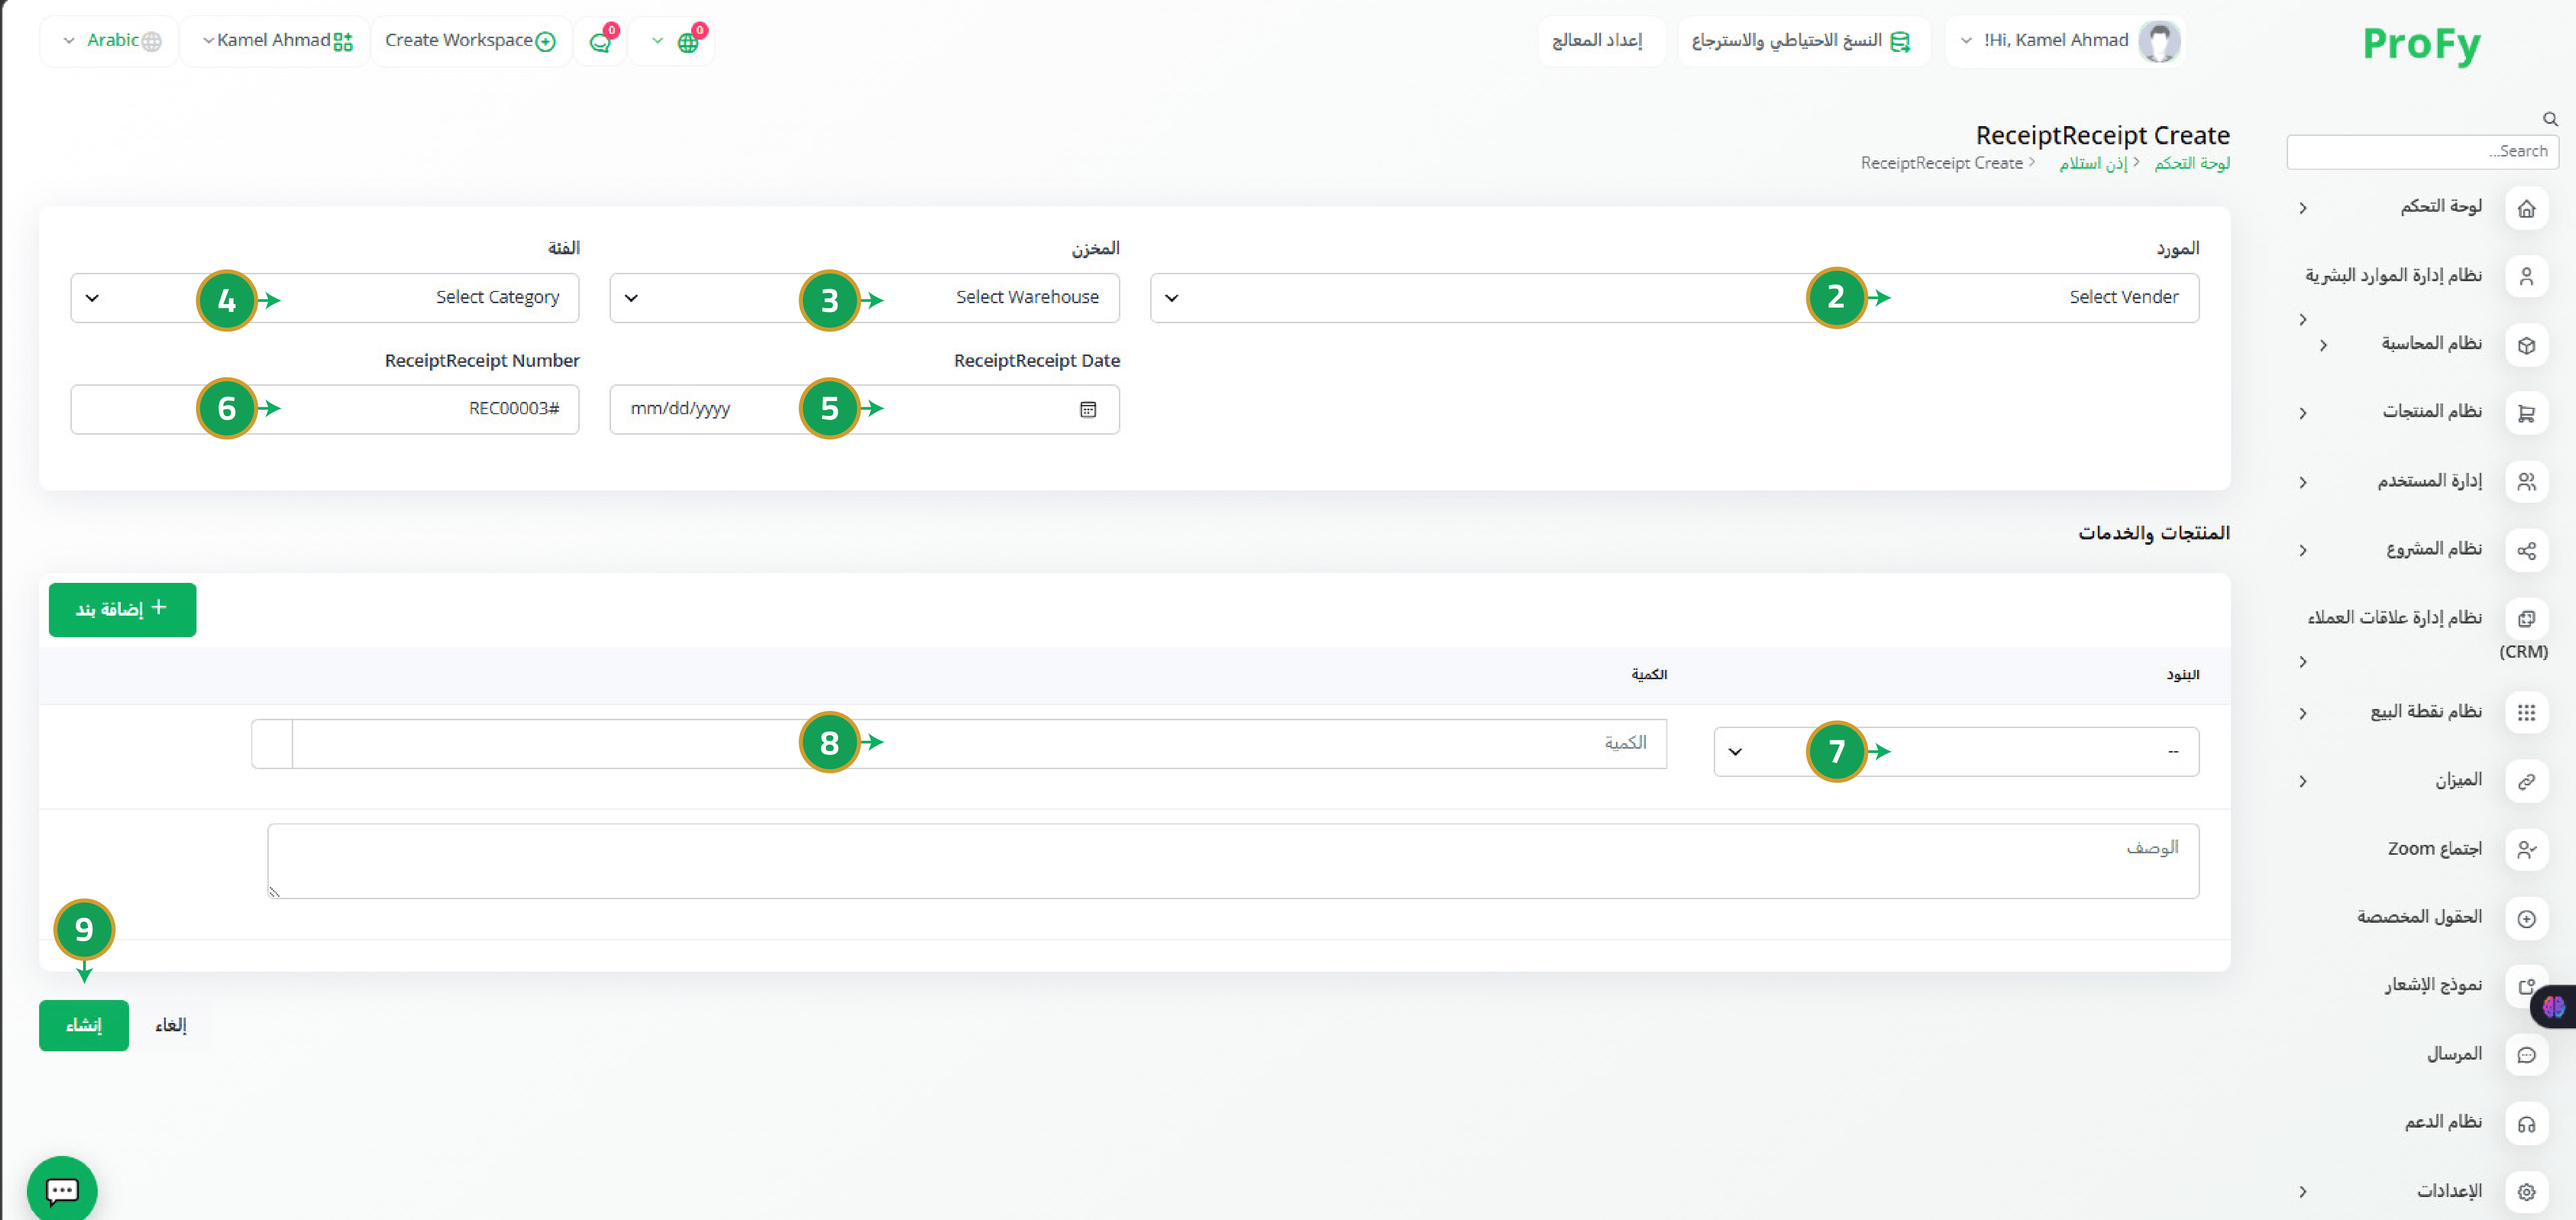Click the إنشاء create button
This screenshot has width=2576, height=1220.
84,1025
